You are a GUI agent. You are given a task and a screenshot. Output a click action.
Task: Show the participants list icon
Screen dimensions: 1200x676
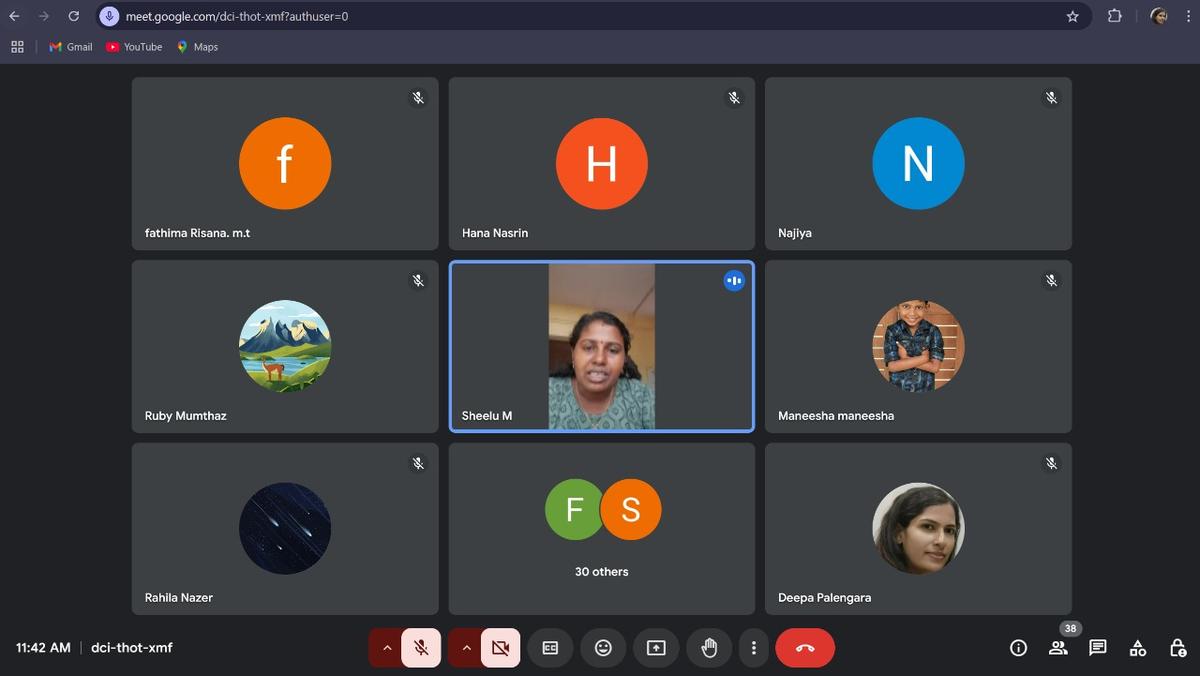coord(1058,648)
